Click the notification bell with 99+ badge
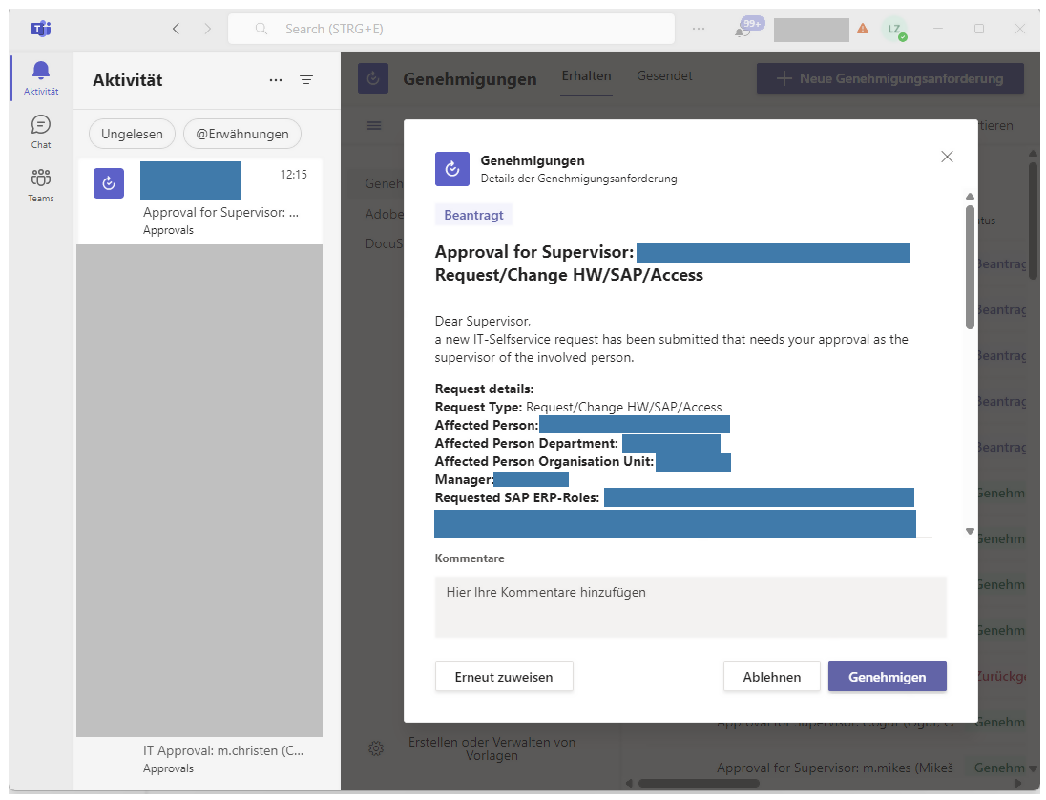Screen dimensions: 1046x800 tap(746, 28)
